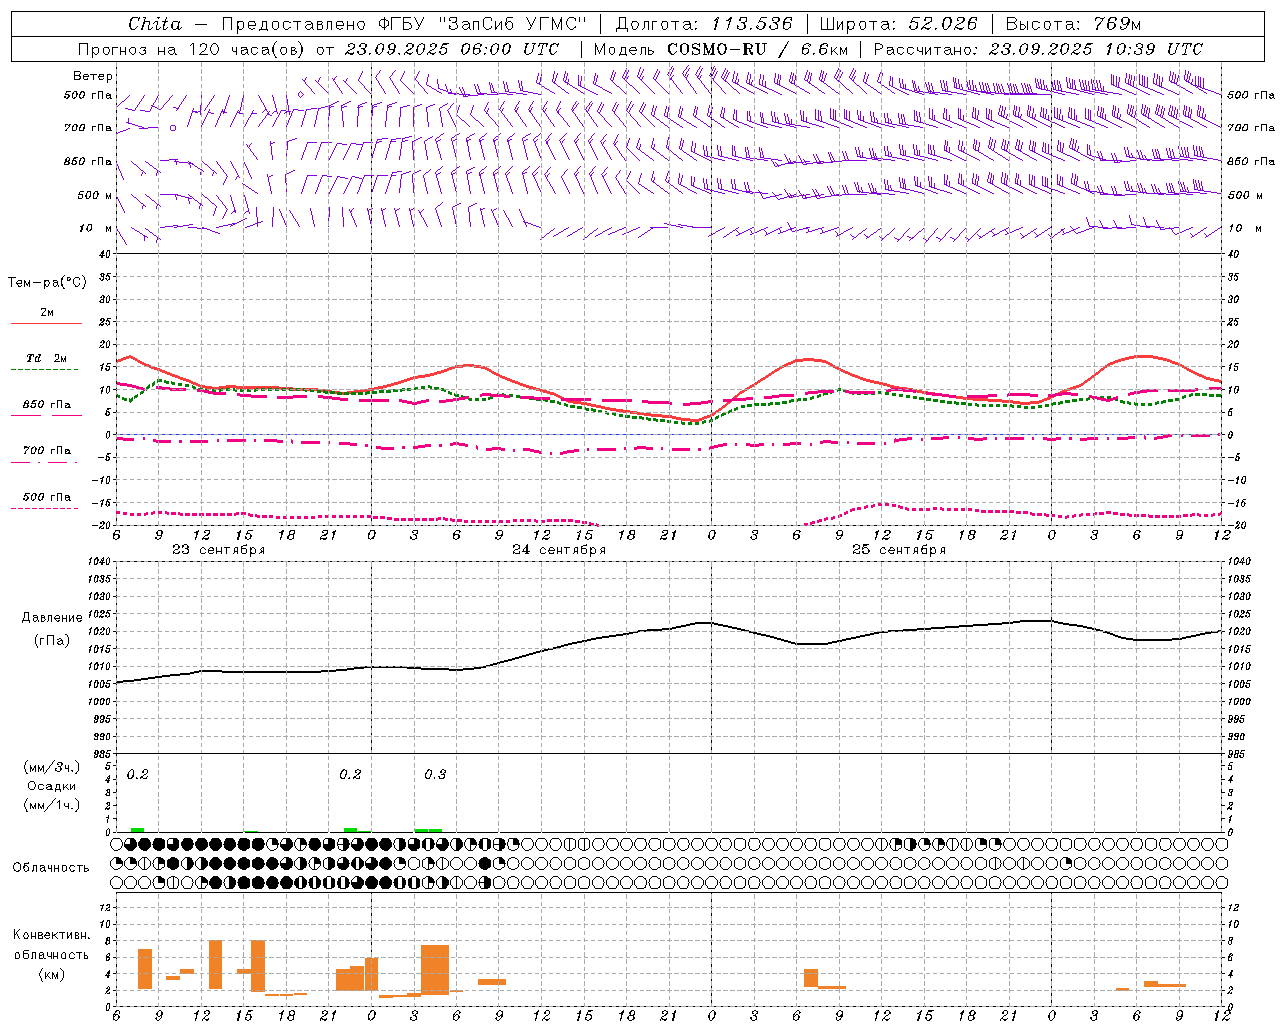Screen dimensions: 1280x1024
Task: Click the "Тем-ра(°C)" temperature panel label
Action: tap(48, 283)
